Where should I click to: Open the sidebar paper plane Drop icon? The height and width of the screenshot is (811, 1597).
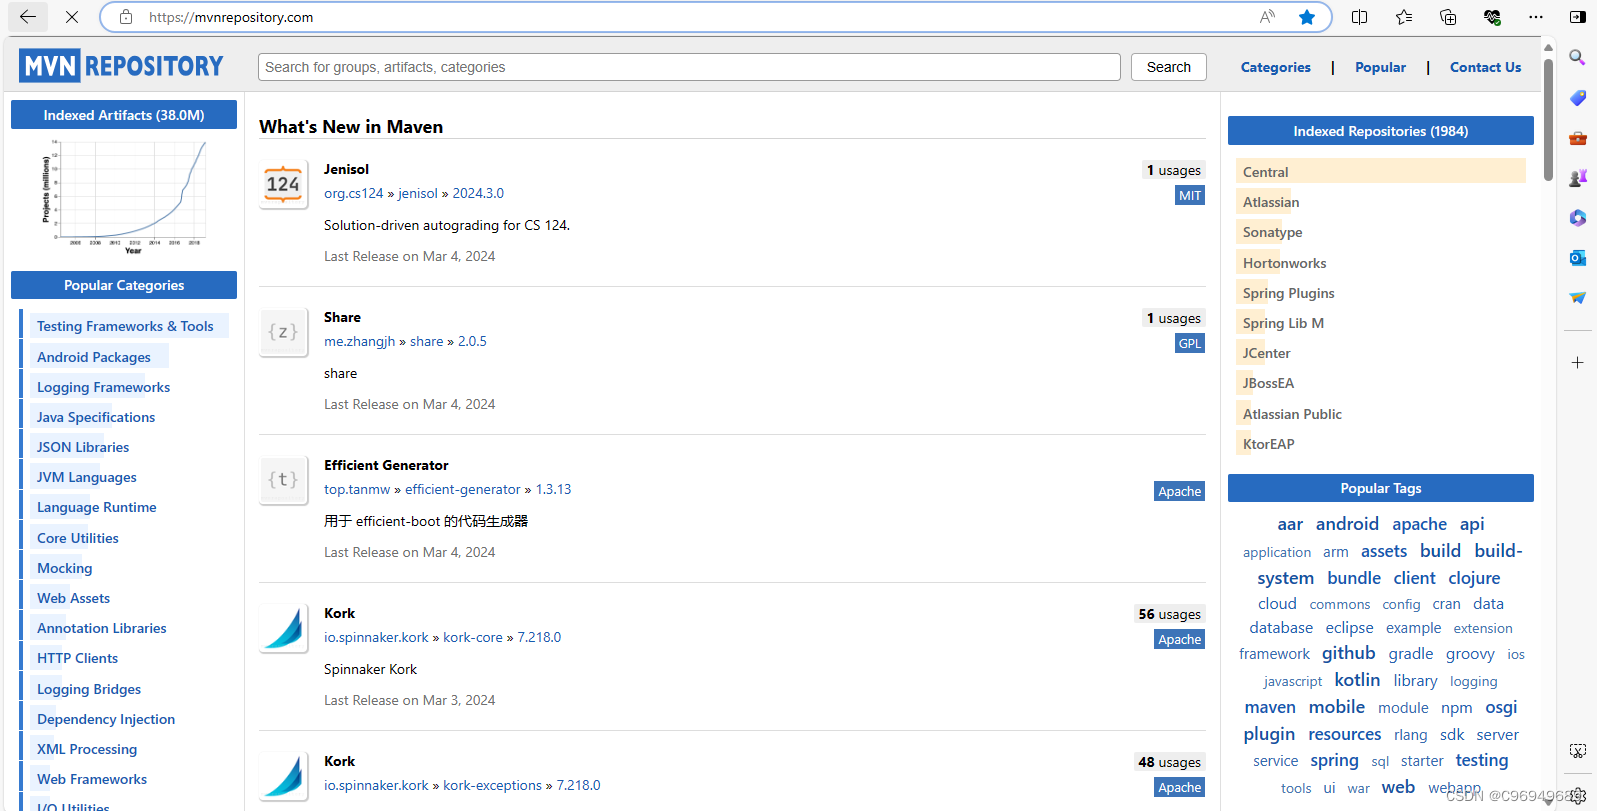1577,298
